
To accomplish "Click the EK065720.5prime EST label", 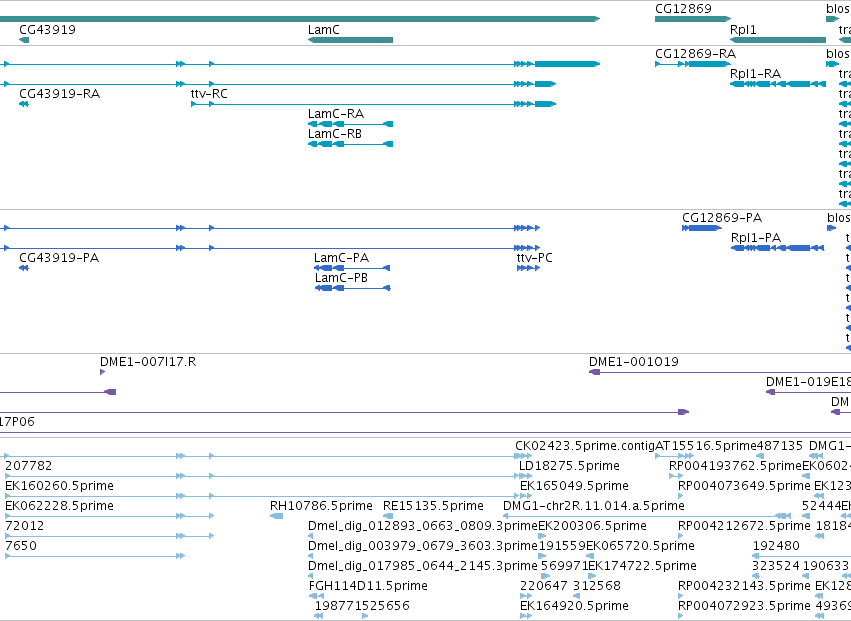I will click(x=640, y=546).
